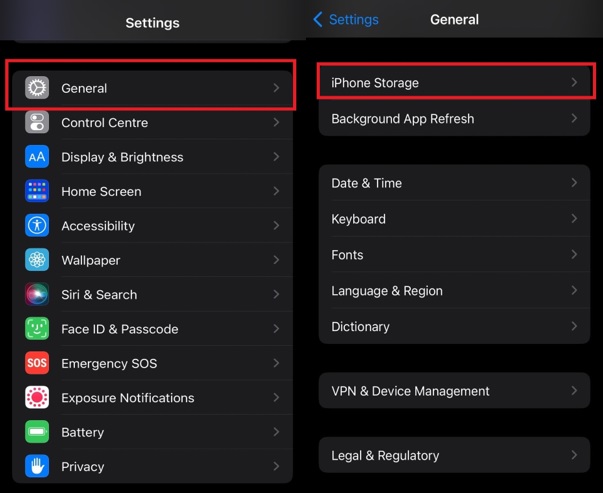Tap the Display & Brightness AA icon

point(37,157)
